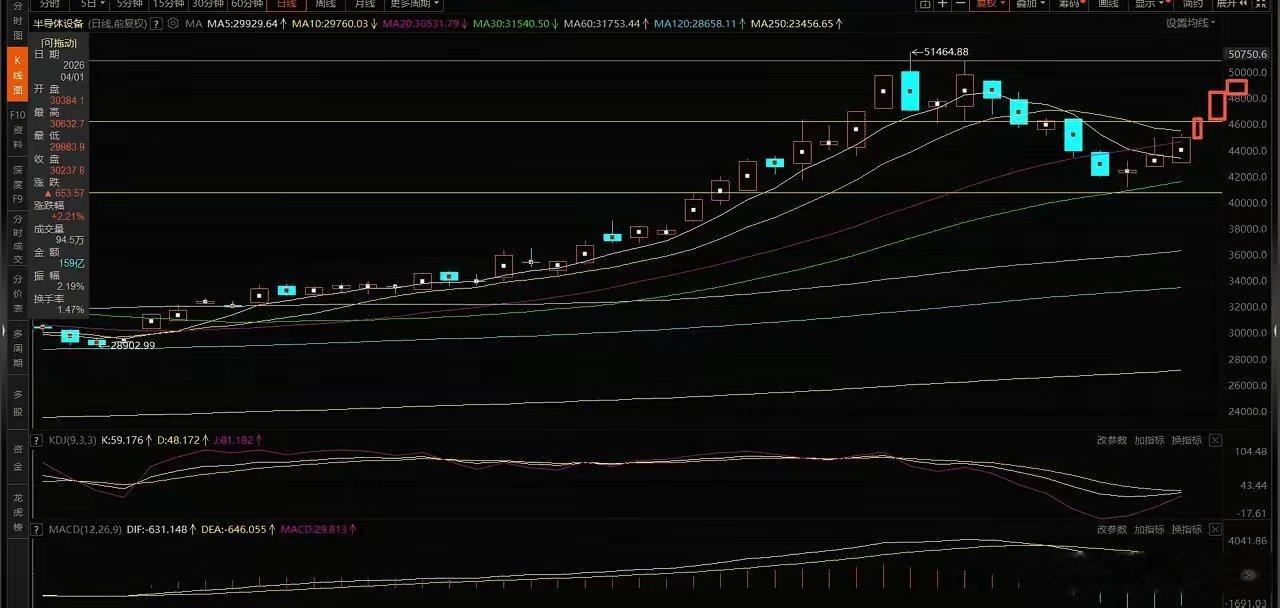Viewport: 1280px width, 608px height.
Task: Open the 叠加 overlay dropdown
Action: tap(1029, 4)
